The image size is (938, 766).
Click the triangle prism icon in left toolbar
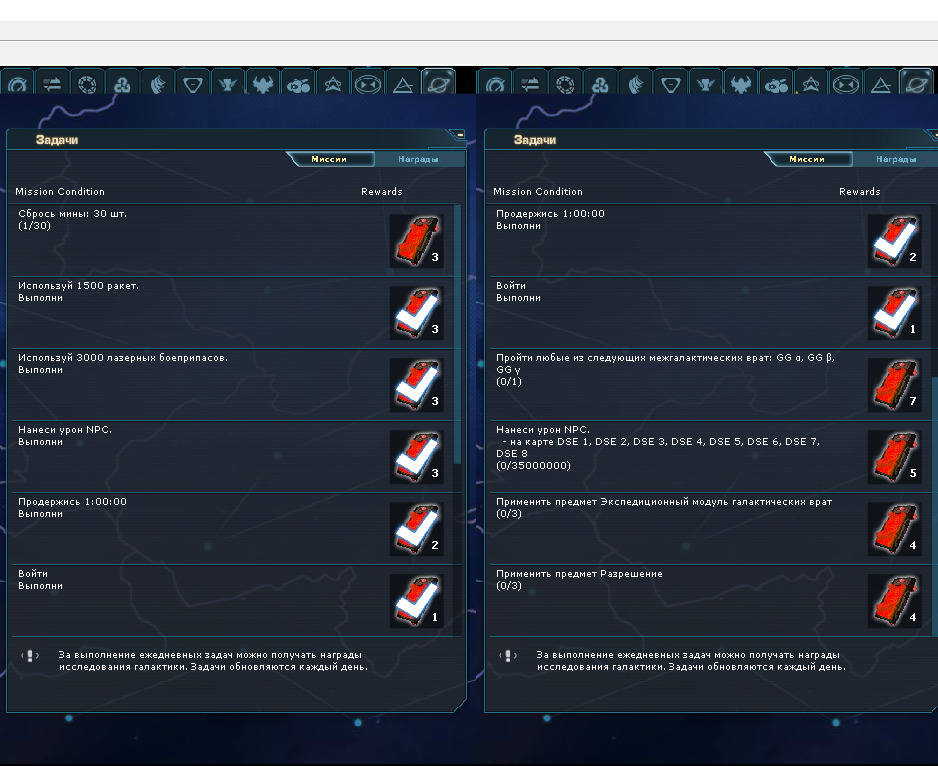tap(403, 84)
